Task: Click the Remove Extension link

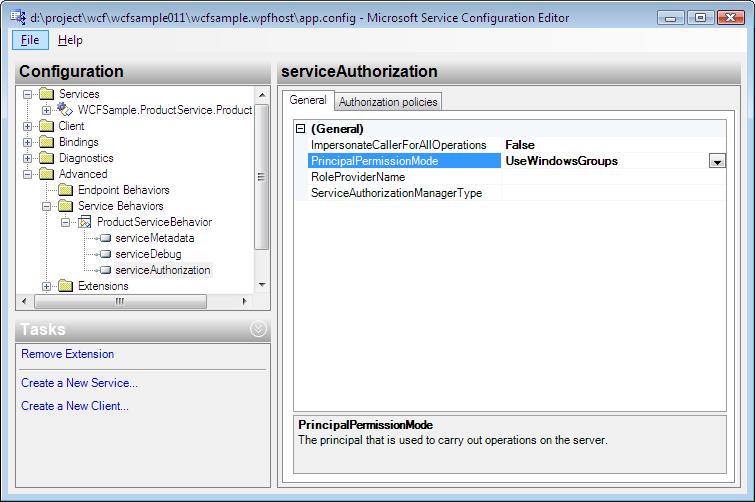Action: pos(67,354)
